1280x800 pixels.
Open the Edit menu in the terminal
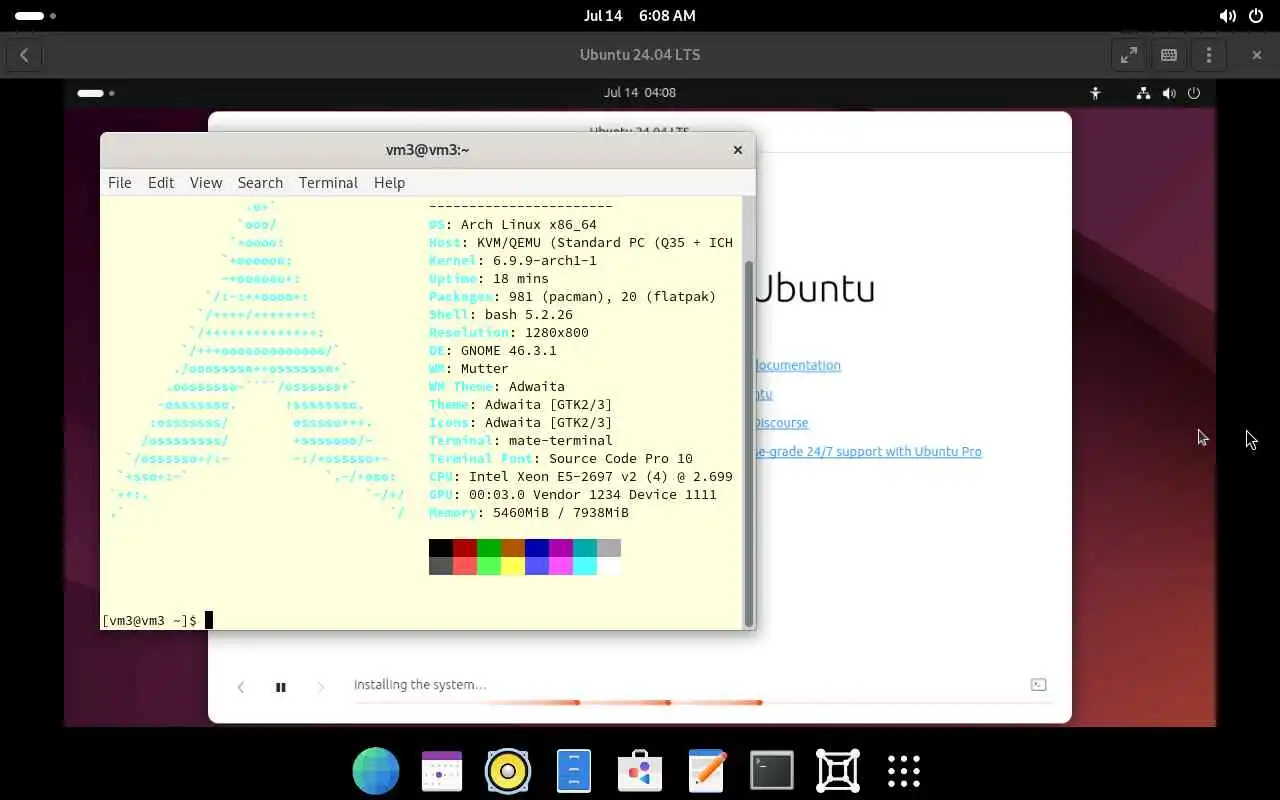pyautogui.click(x=161, y=183)
